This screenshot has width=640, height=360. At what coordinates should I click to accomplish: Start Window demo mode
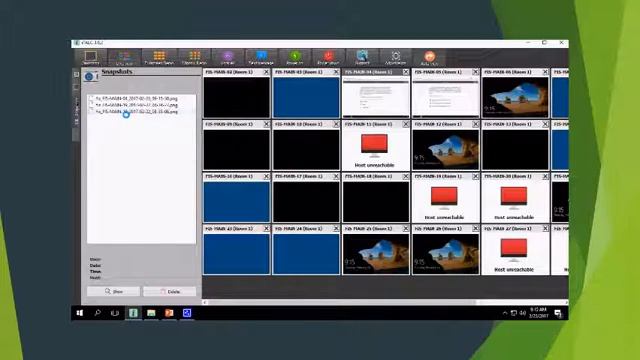tap(194, 58)
